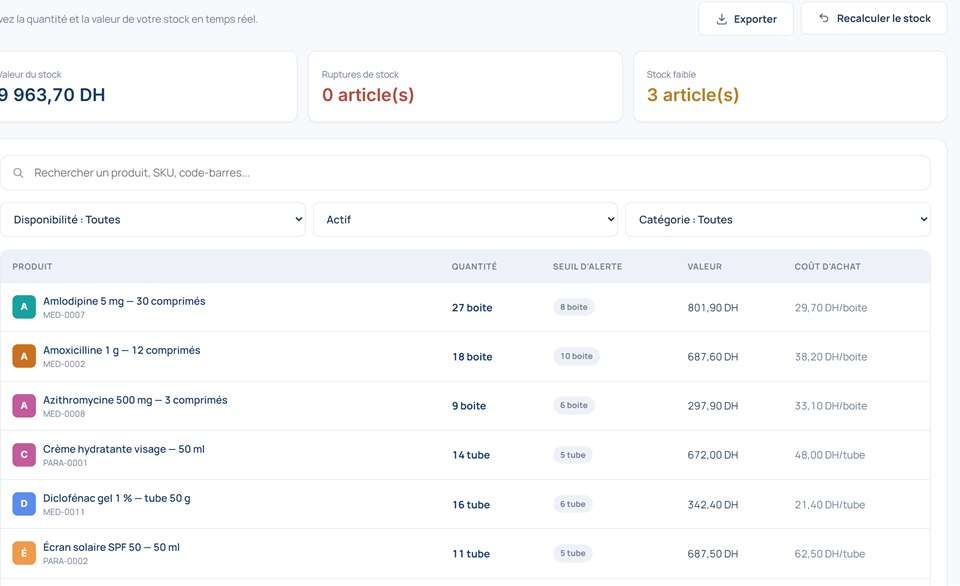Click the 9 boite quantity cell
Image resolution: width=960 pixels, height=586 pixels.
tap(469, 406)
